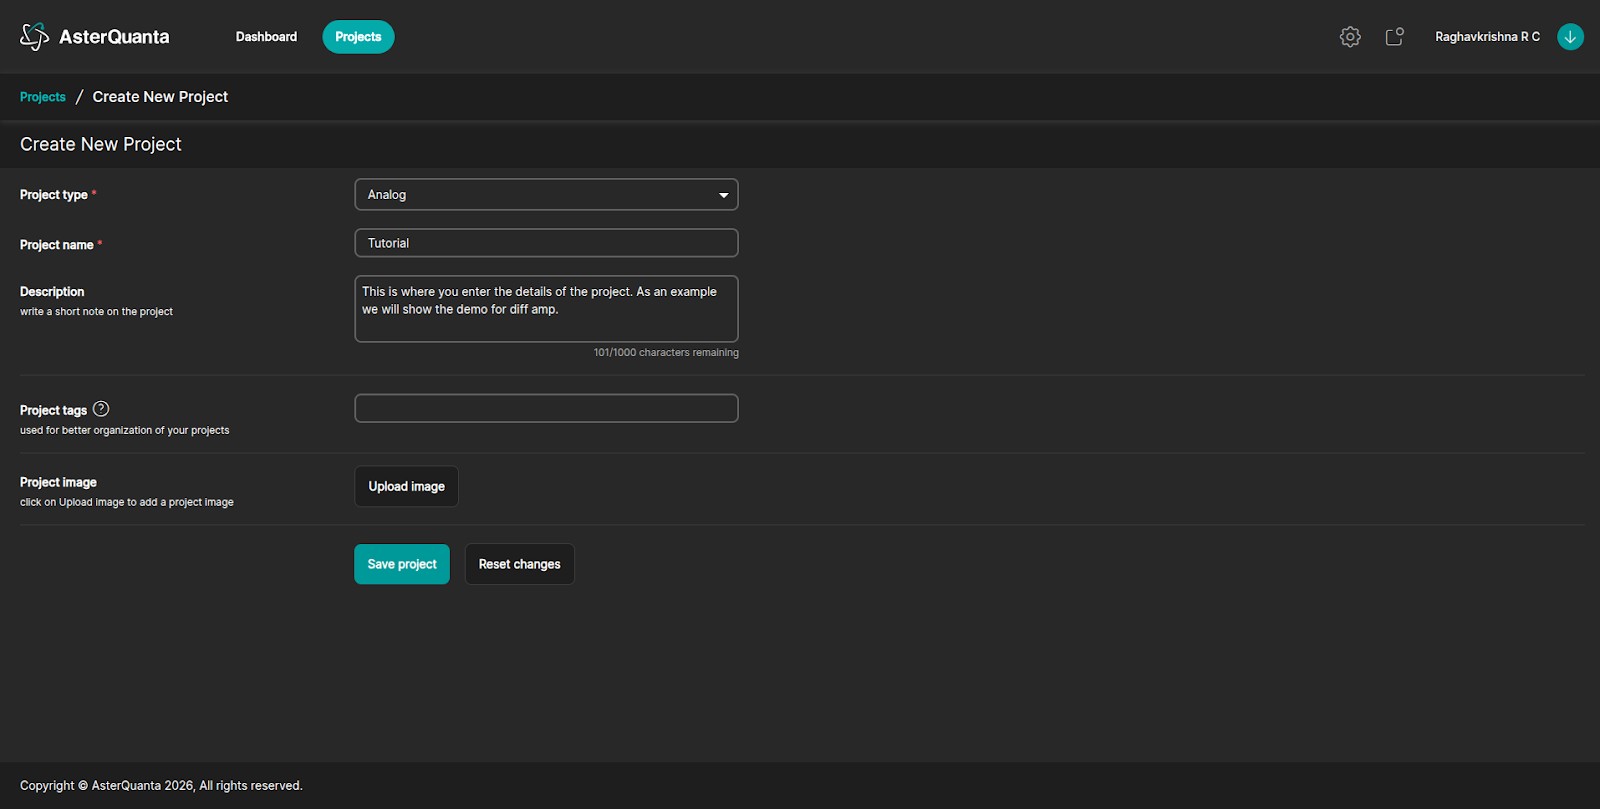Viewport: 1600px width, 809px height.
Task: Switch to the Projects tab
Action: point(358,37)
